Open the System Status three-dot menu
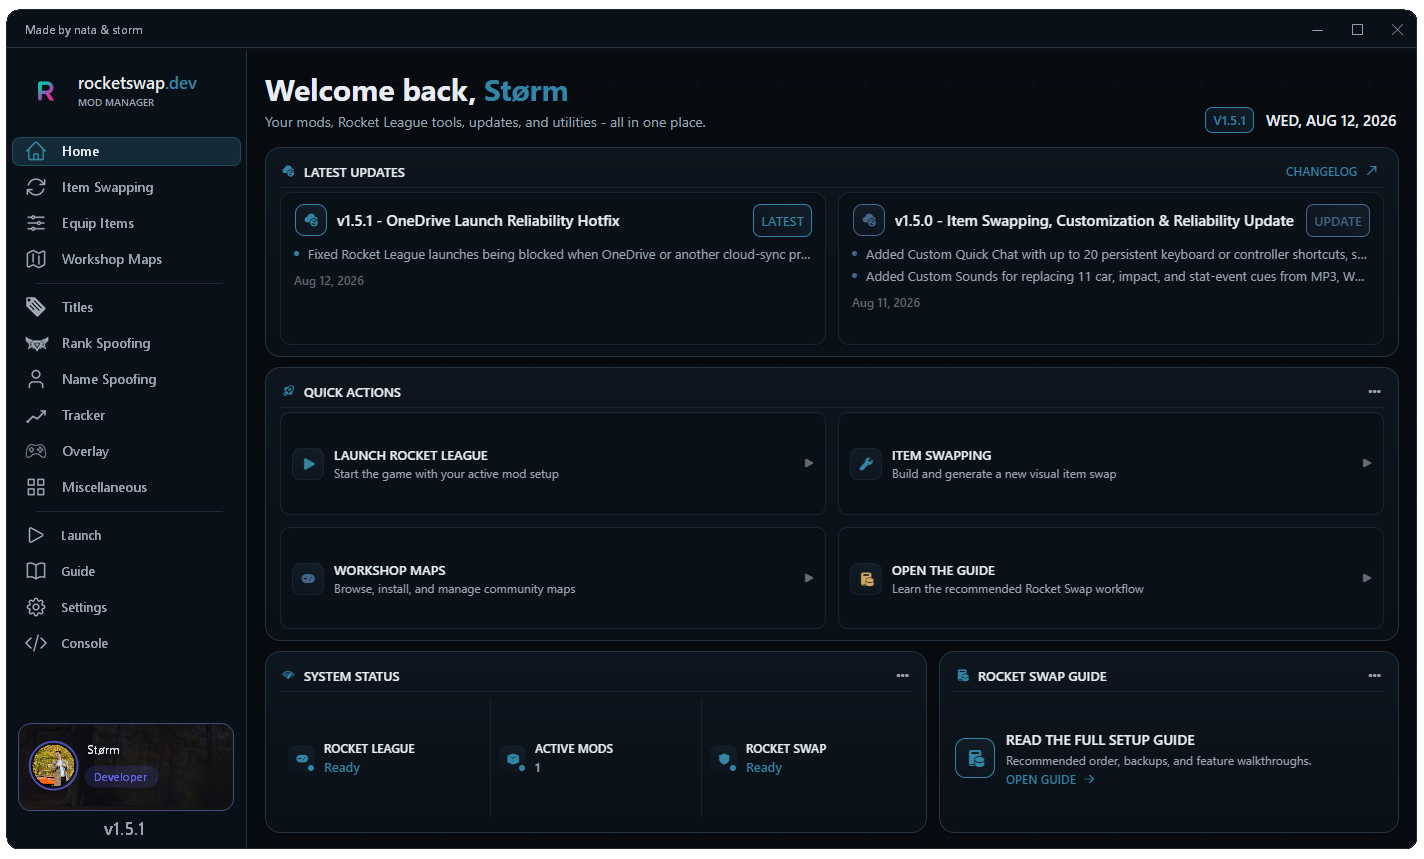 [902, 676]
